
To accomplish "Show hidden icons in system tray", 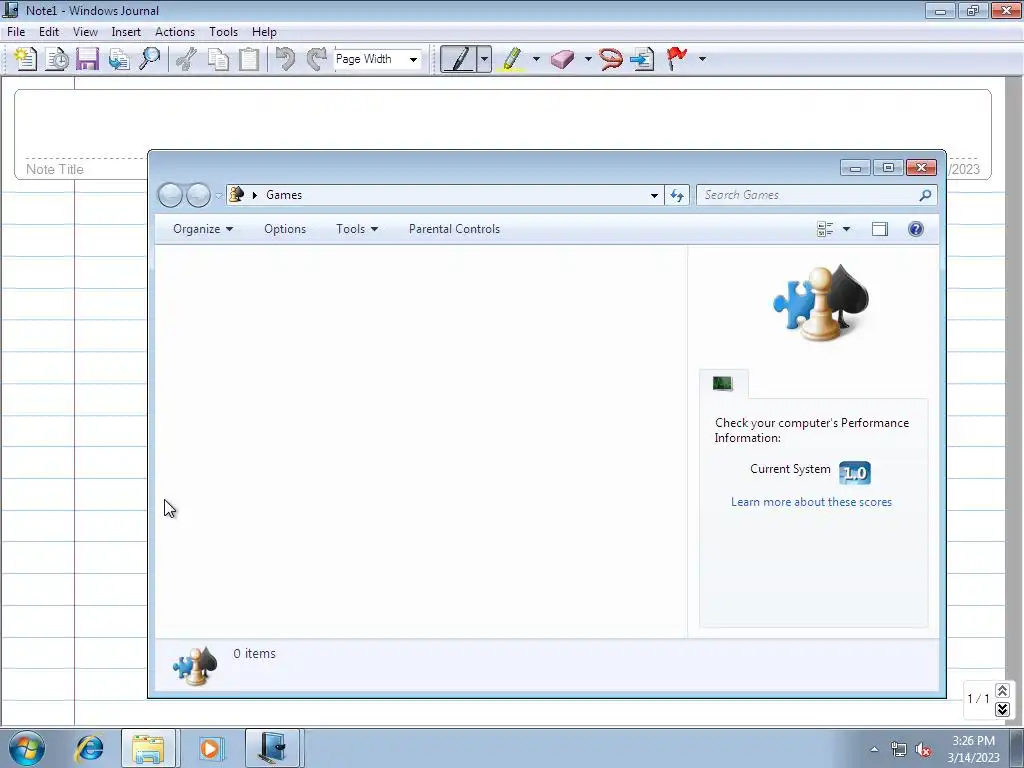I will (x=874, y=749).
